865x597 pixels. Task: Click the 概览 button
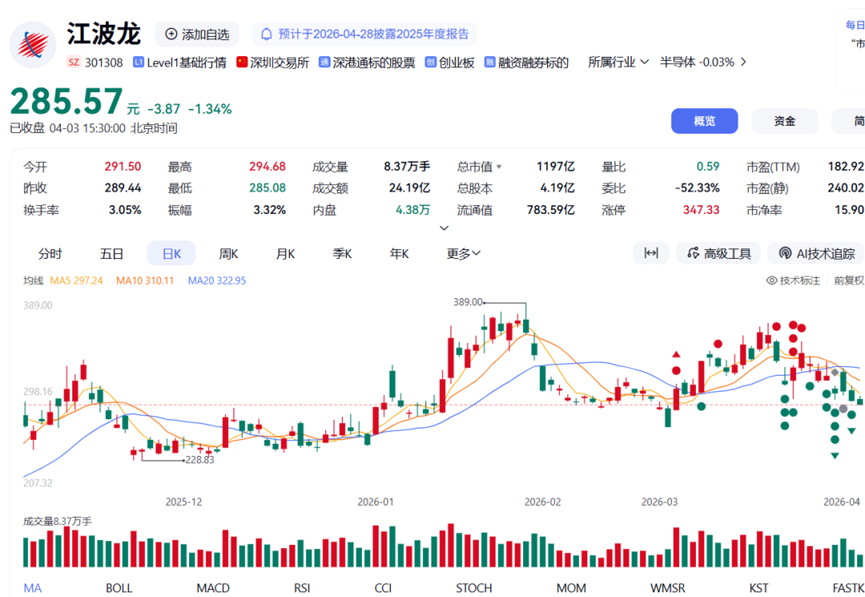coord(704,121)
